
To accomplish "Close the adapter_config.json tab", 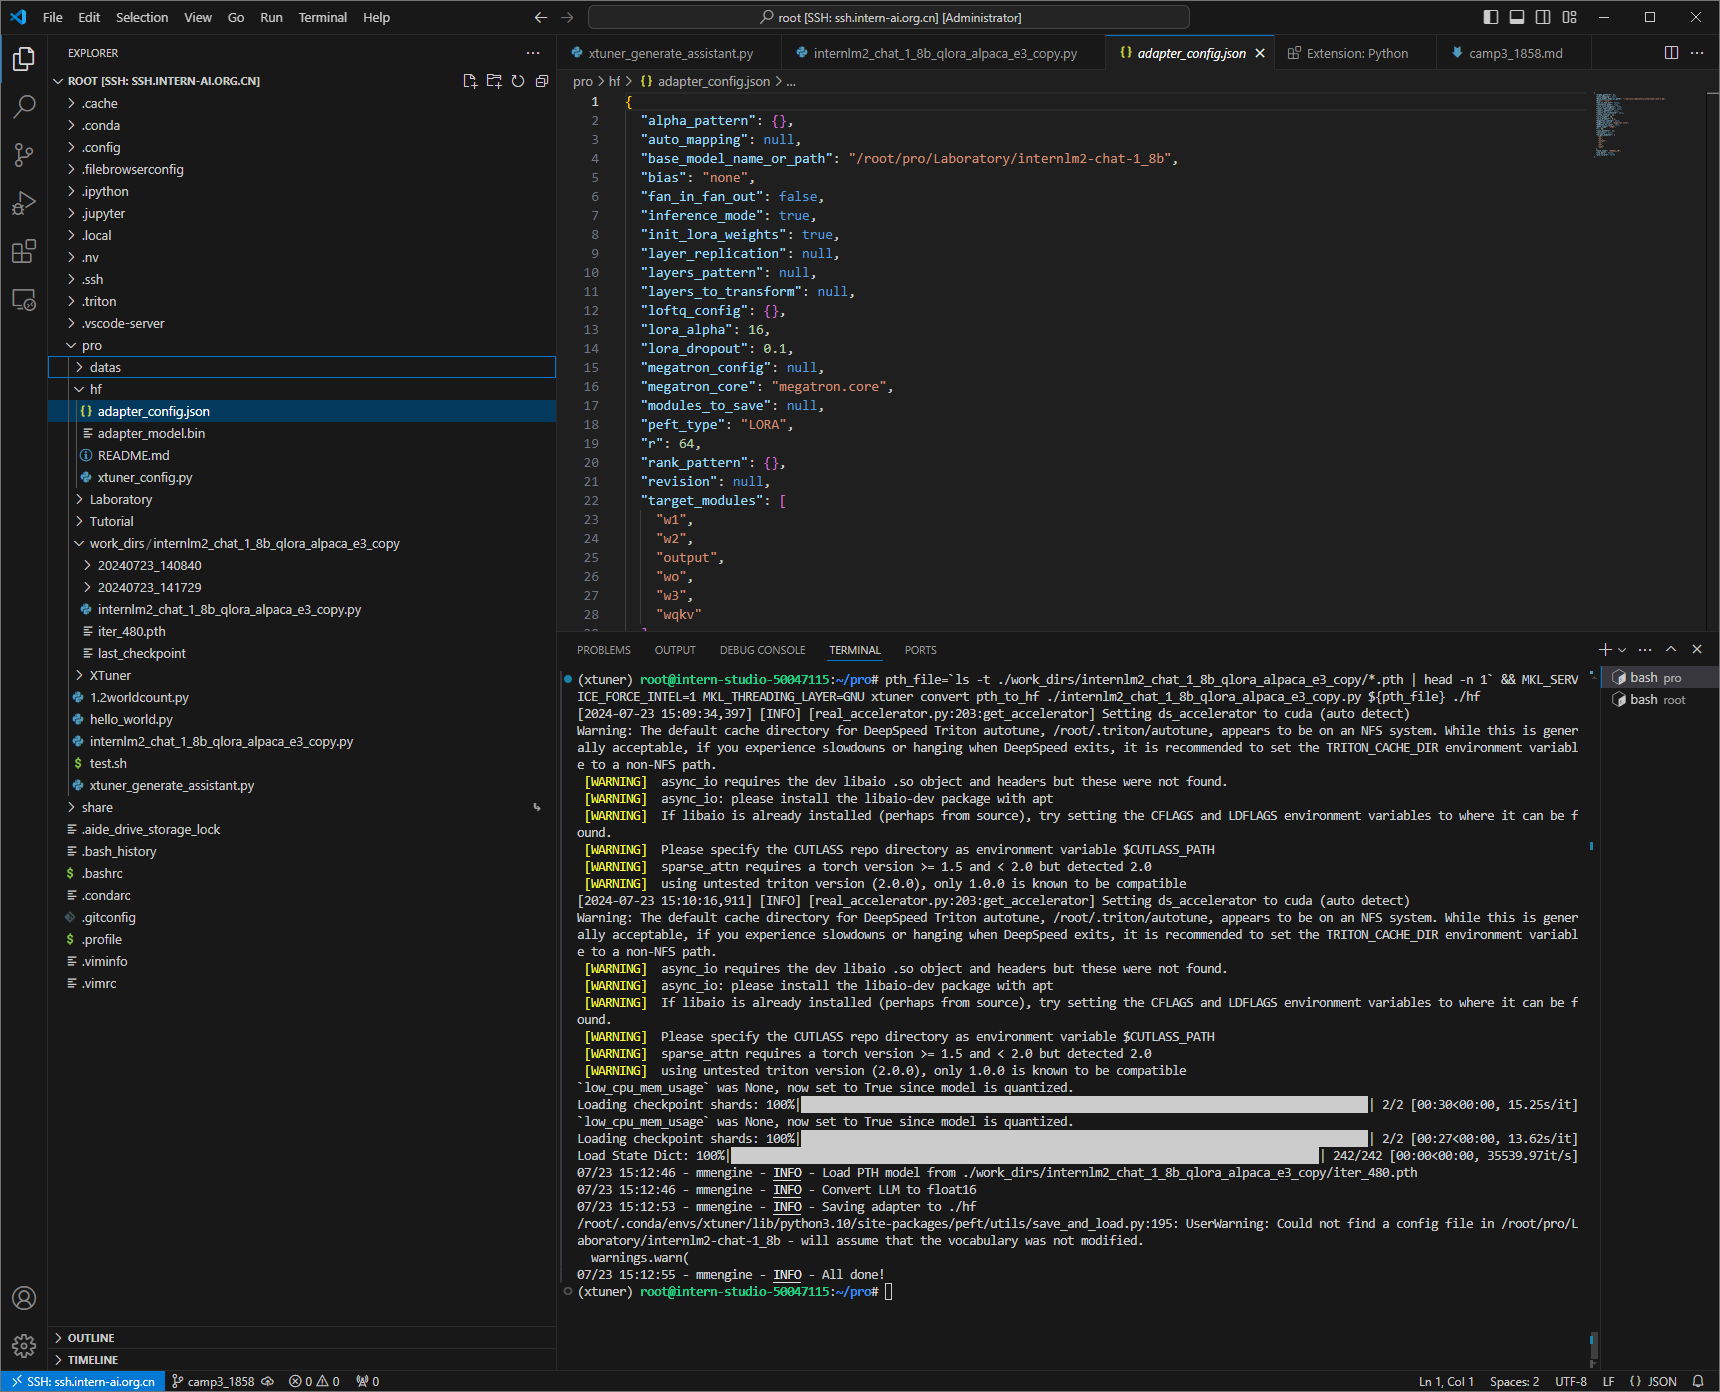I will click(x=1260, y=53).
